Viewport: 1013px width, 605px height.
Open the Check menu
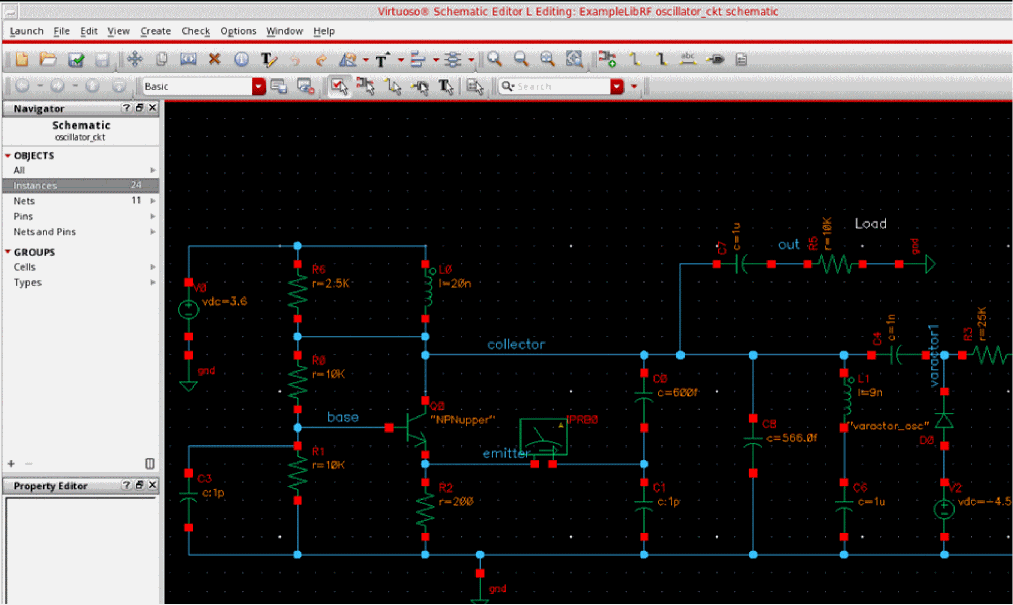tap(195, 31)
